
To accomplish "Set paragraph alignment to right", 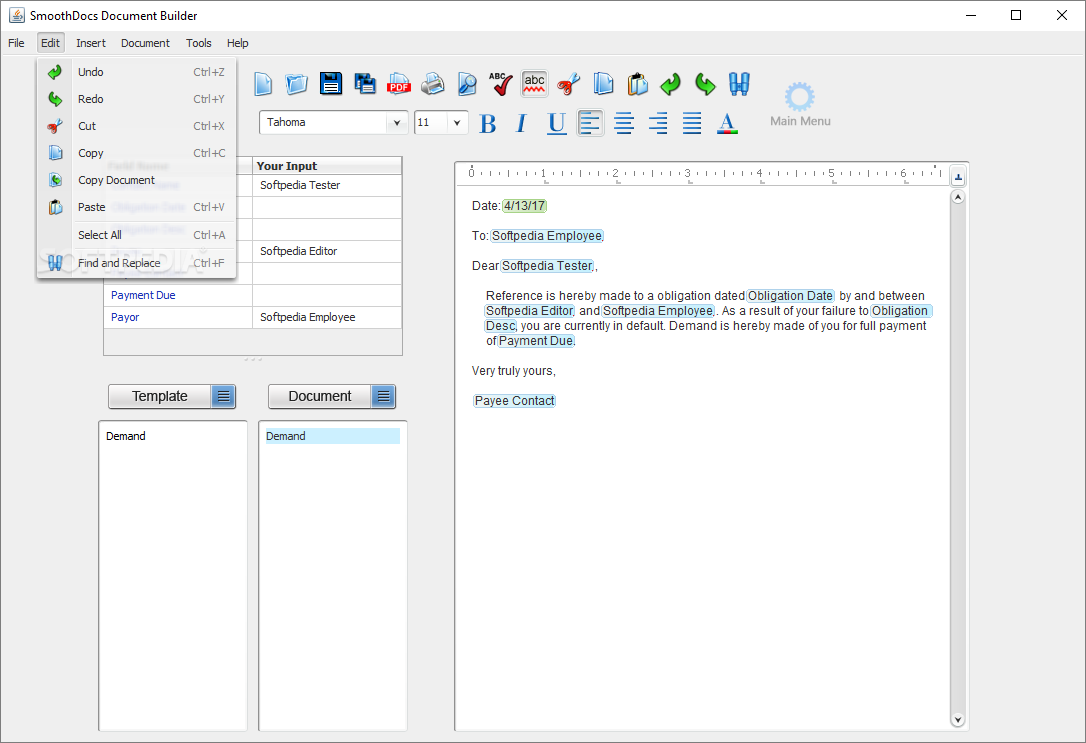I will point(658,123).
